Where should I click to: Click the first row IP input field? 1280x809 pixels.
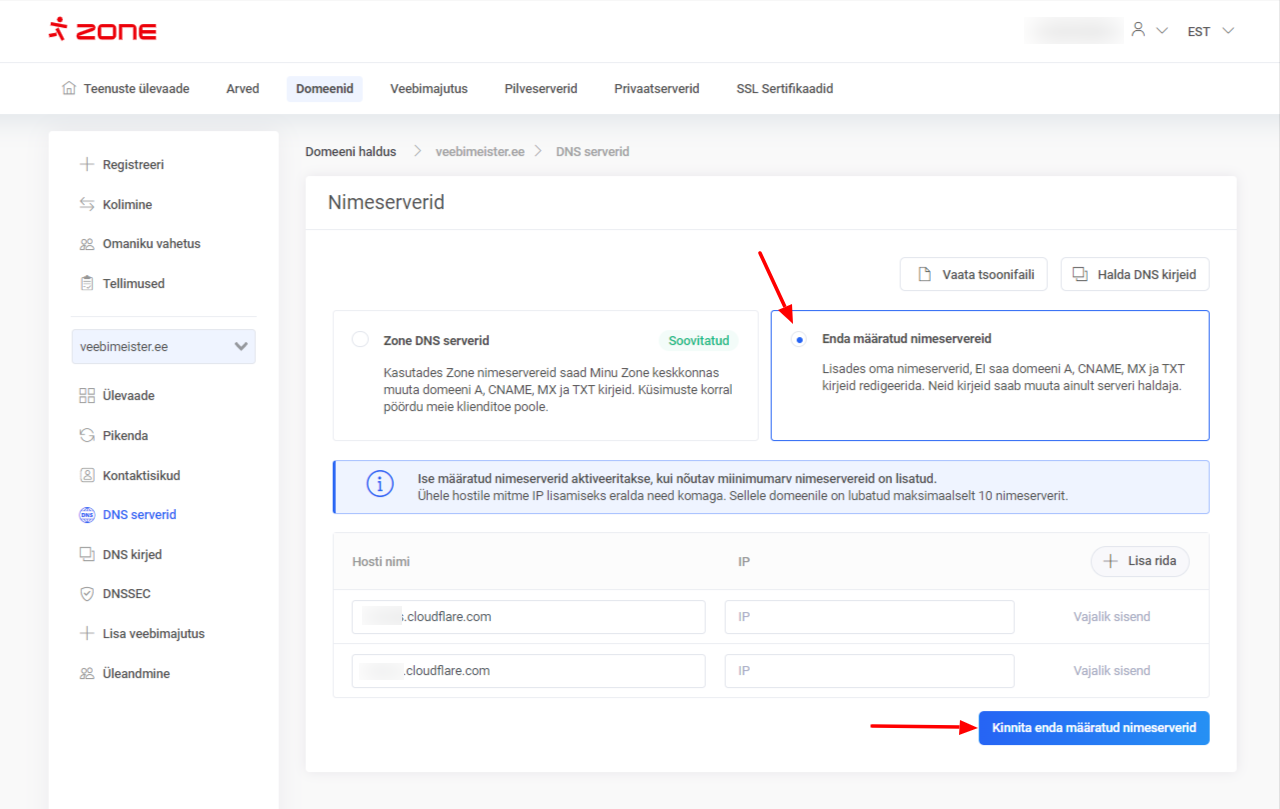tap(869, 617)
